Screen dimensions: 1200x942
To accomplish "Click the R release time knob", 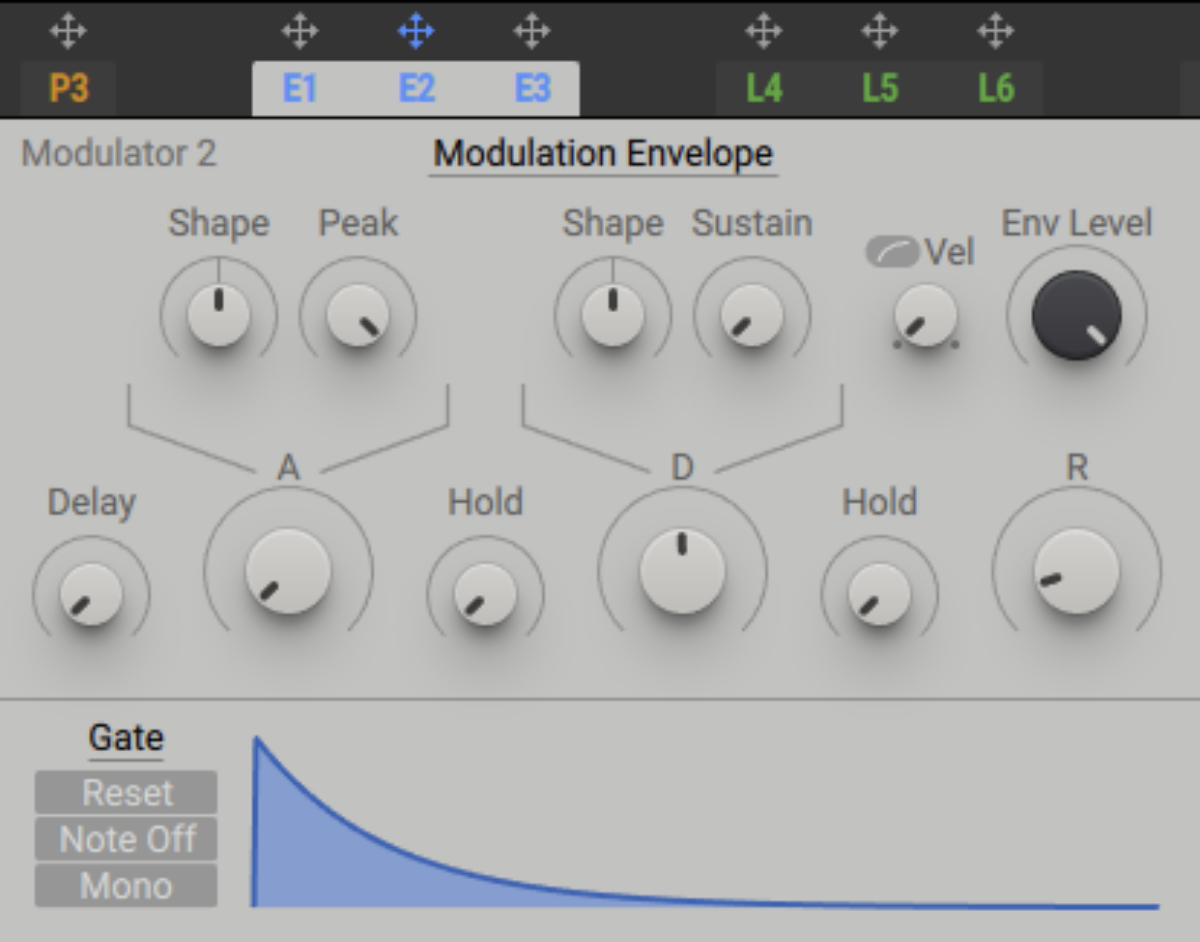I will [1077, 572].
